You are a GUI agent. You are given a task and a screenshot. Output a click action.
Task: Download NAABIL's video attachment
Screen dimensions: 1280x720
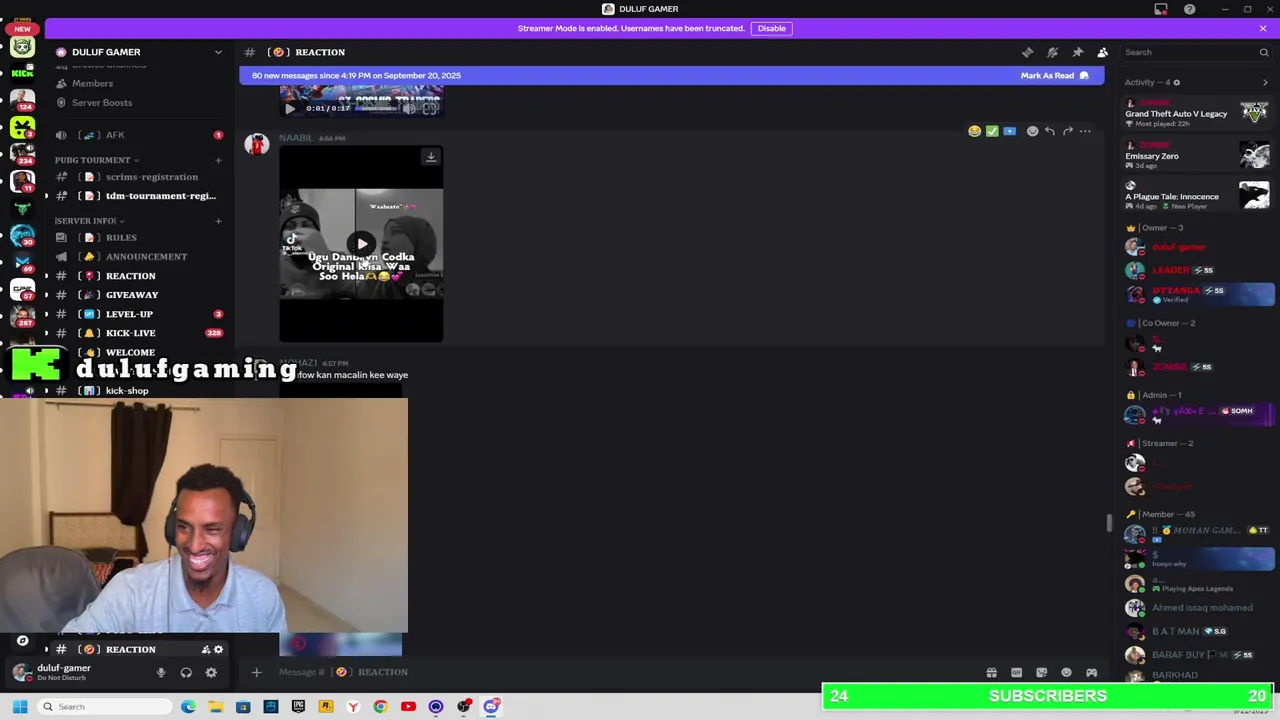431,157
